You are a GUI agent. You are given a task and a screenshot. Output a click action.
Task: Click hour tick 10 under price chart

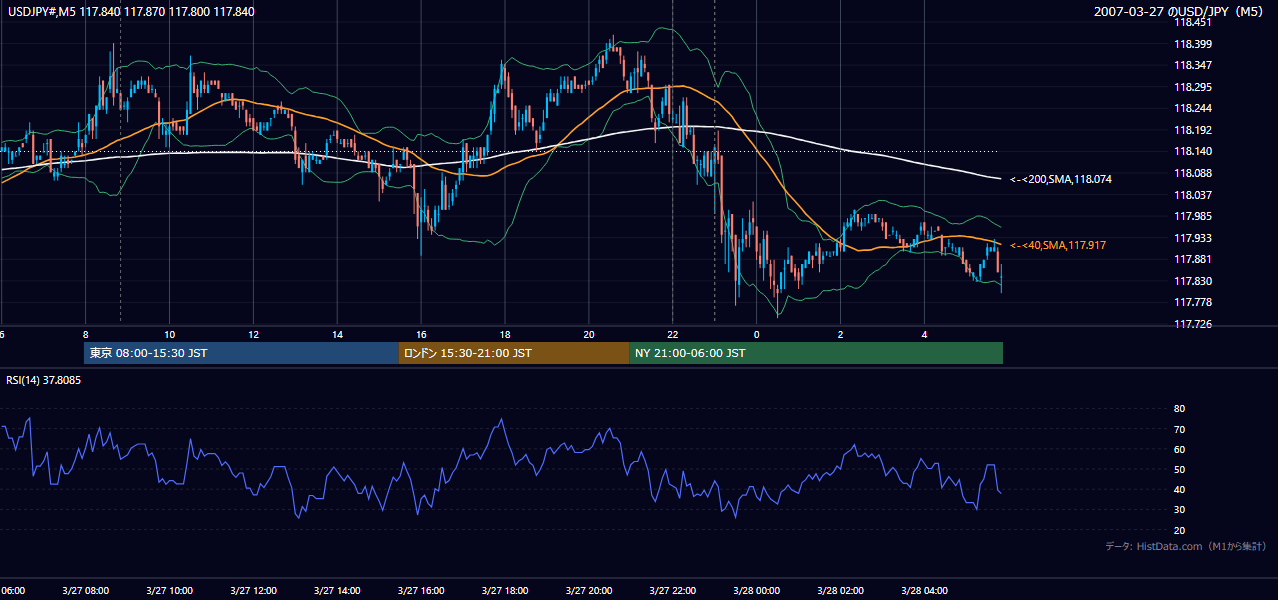tap(169, 334)
